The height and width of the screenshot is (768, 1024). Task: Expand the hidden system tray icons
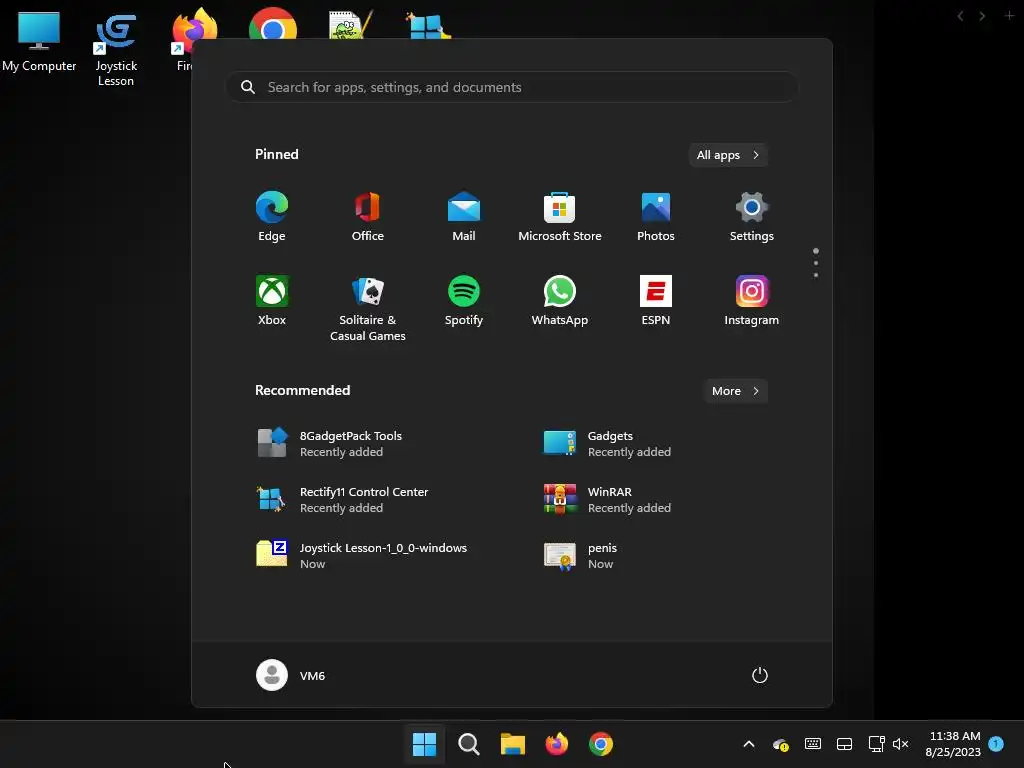[x=749, y=744]
